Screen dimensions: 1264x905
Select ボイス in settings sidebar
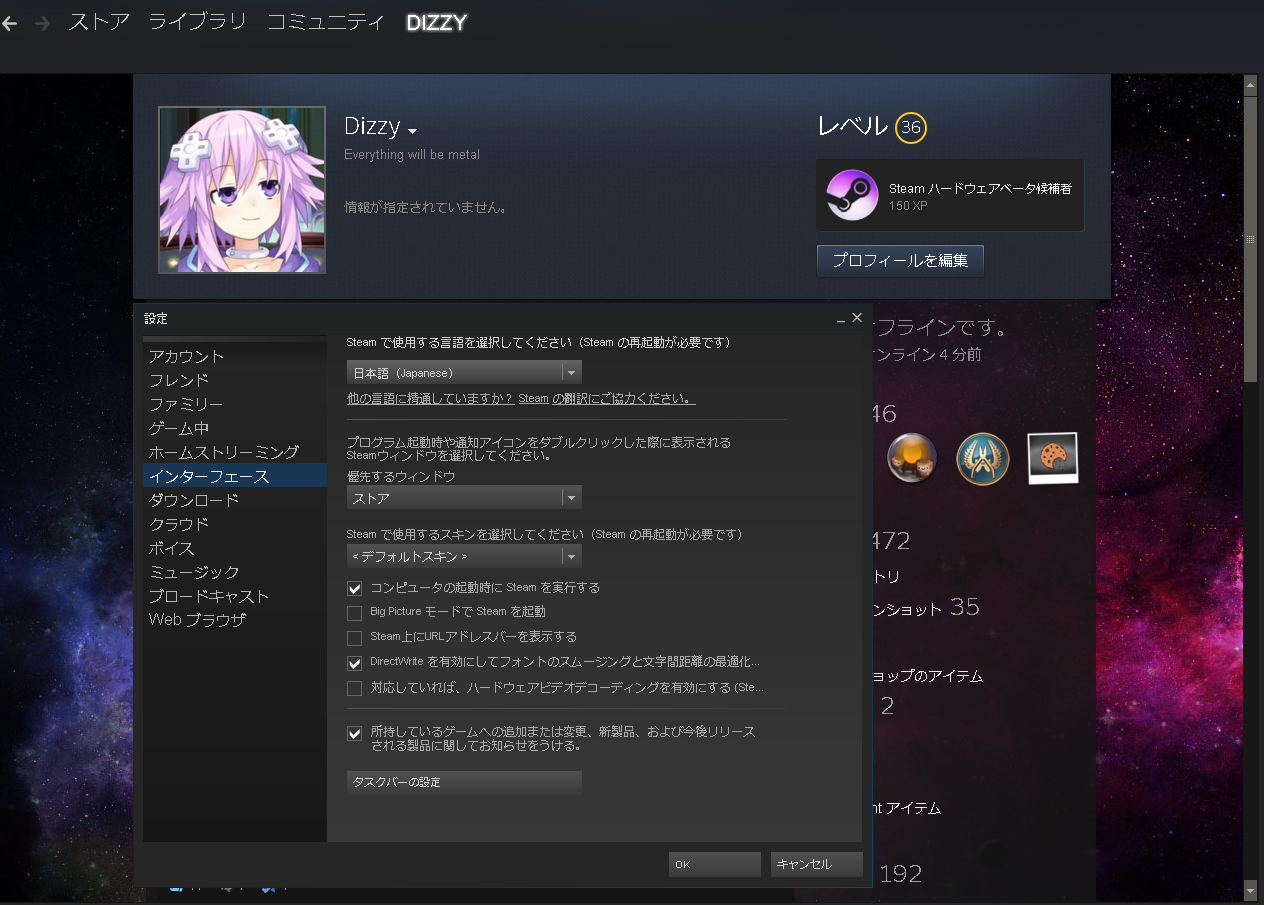[235, 548]
